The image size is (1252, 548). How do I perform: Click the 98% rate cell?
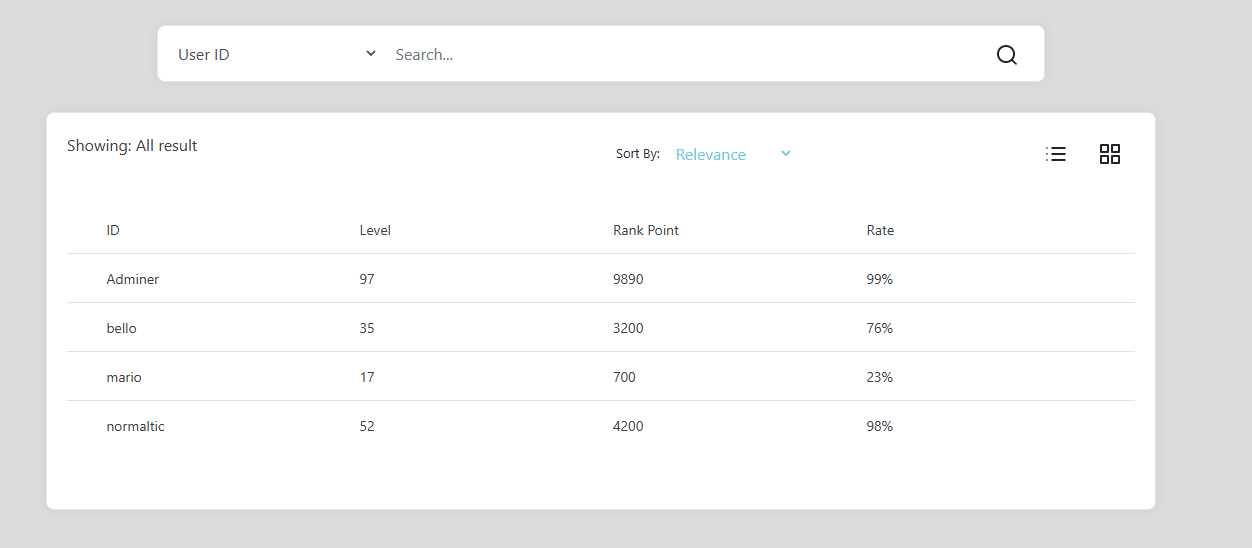pyautogui.click(x=880, y=426)
